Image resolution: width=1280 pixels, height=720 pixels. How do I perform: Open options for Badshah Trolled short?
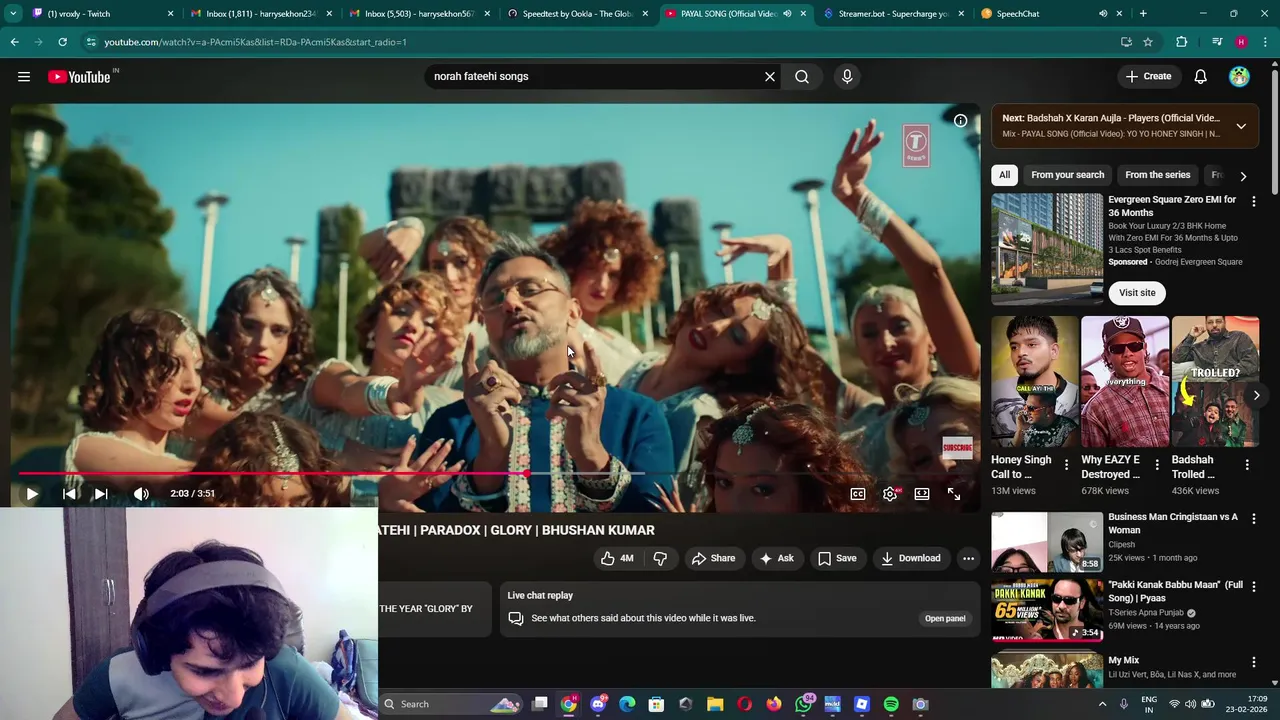1247,465
